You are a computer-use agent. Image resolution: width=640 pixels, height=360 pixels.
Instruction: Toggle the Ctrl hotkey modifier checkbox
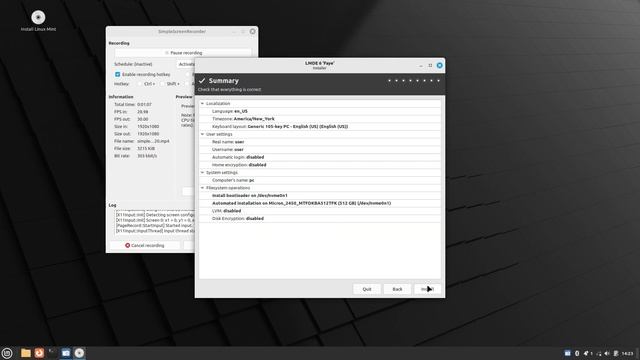(x=140, y=84)
